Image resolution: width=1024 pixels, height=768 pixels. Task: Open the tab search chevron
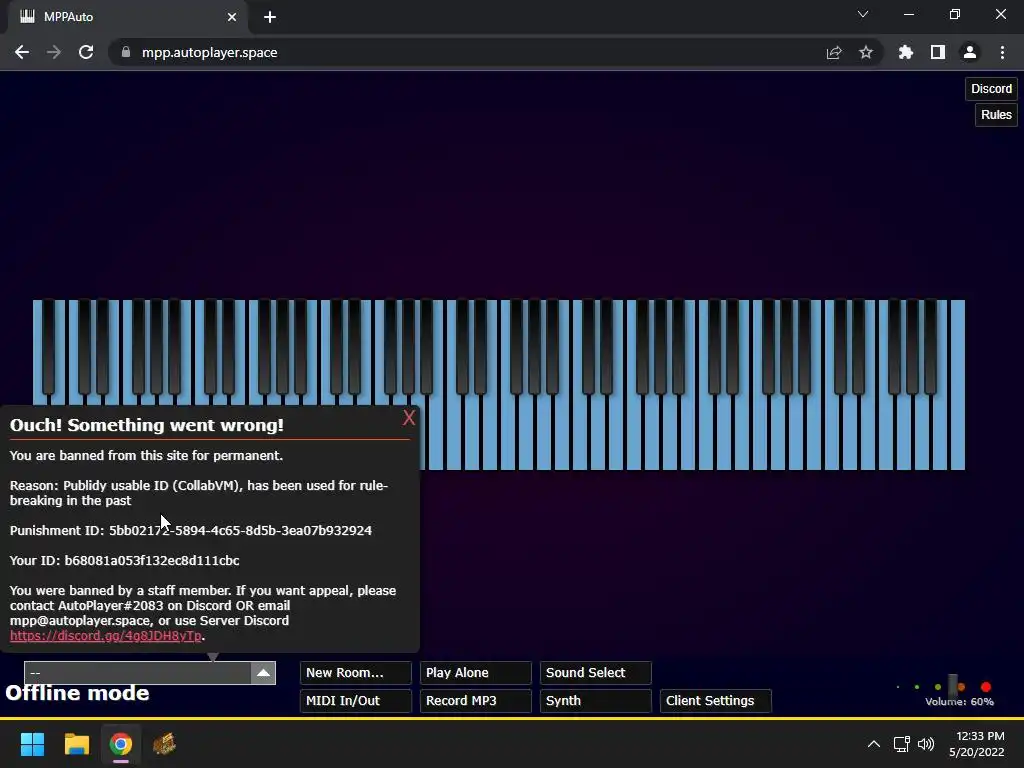click(863, 14)
